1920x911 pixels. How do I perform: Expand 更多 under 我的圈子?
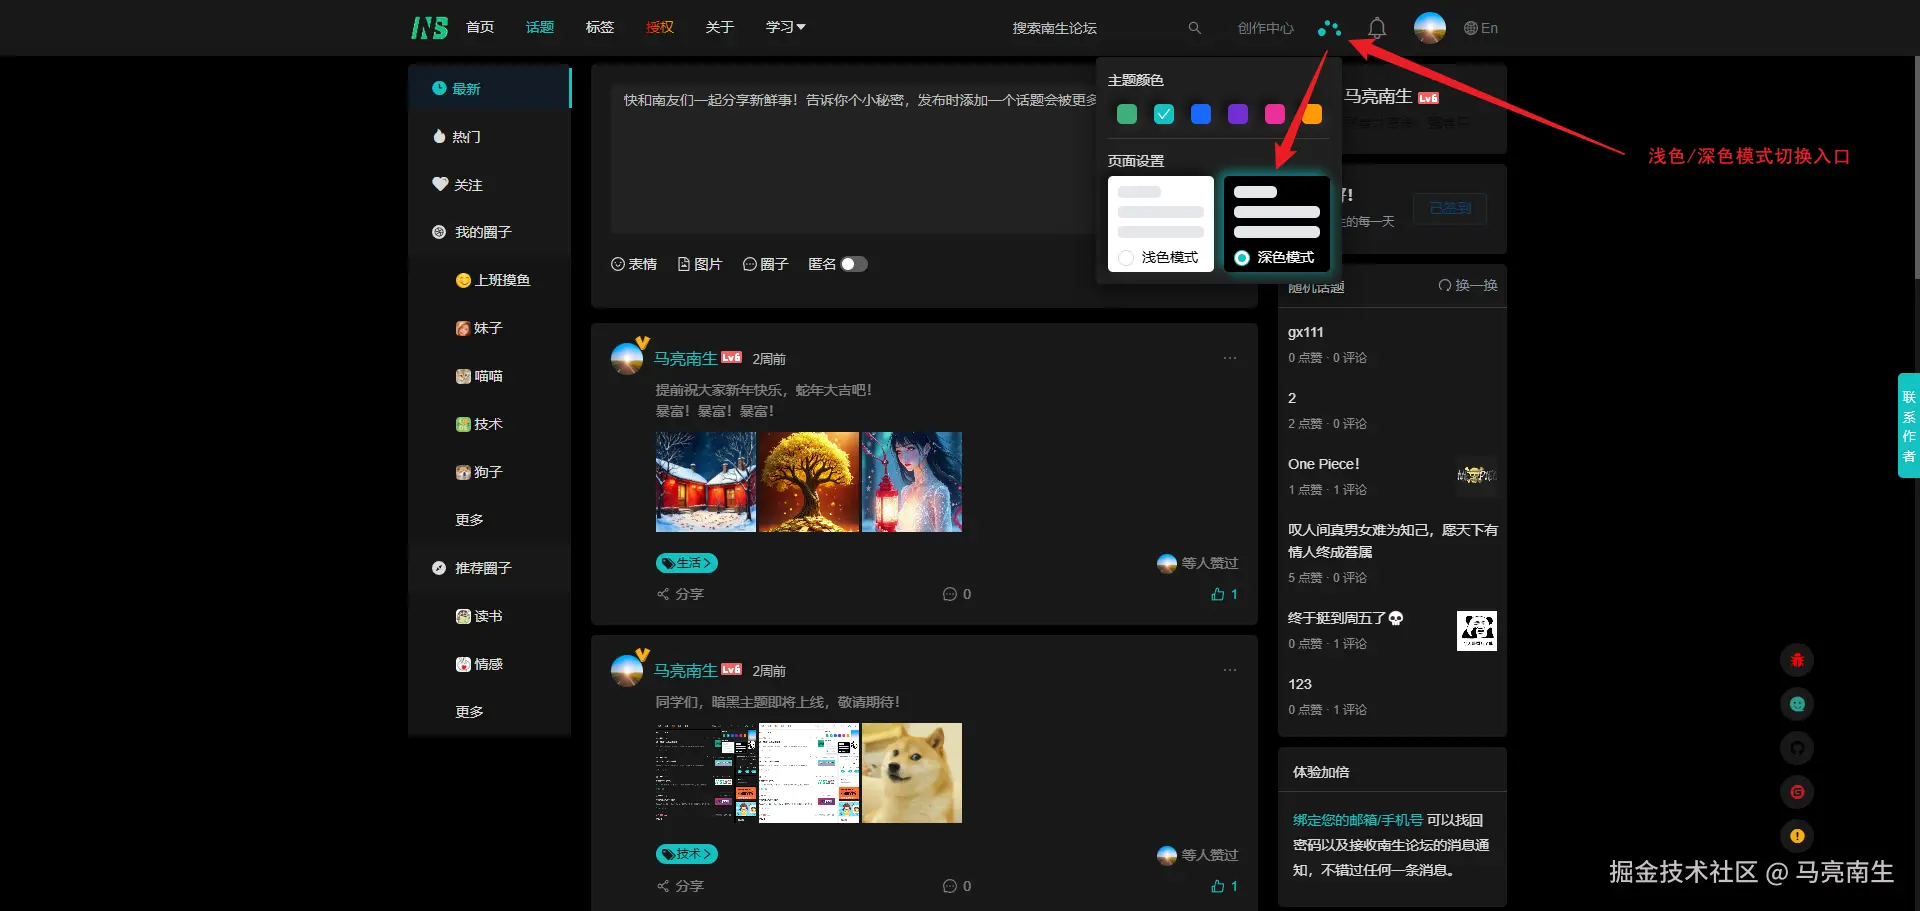pyautogui.click(x=469, y=519)
